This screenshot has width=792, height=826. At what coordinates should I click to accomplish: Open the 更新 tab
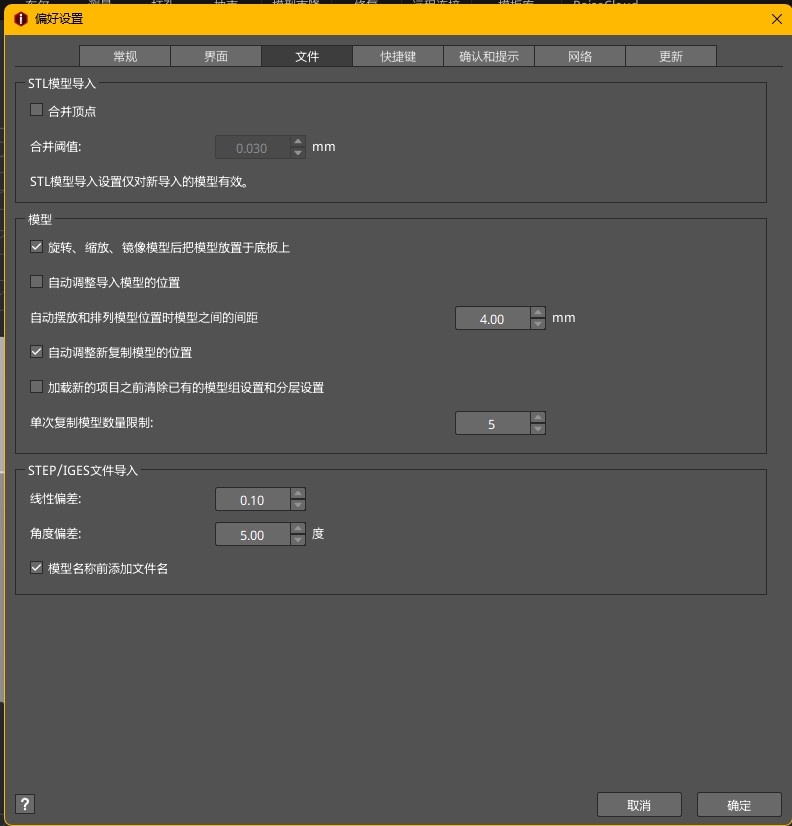[671, 56]
